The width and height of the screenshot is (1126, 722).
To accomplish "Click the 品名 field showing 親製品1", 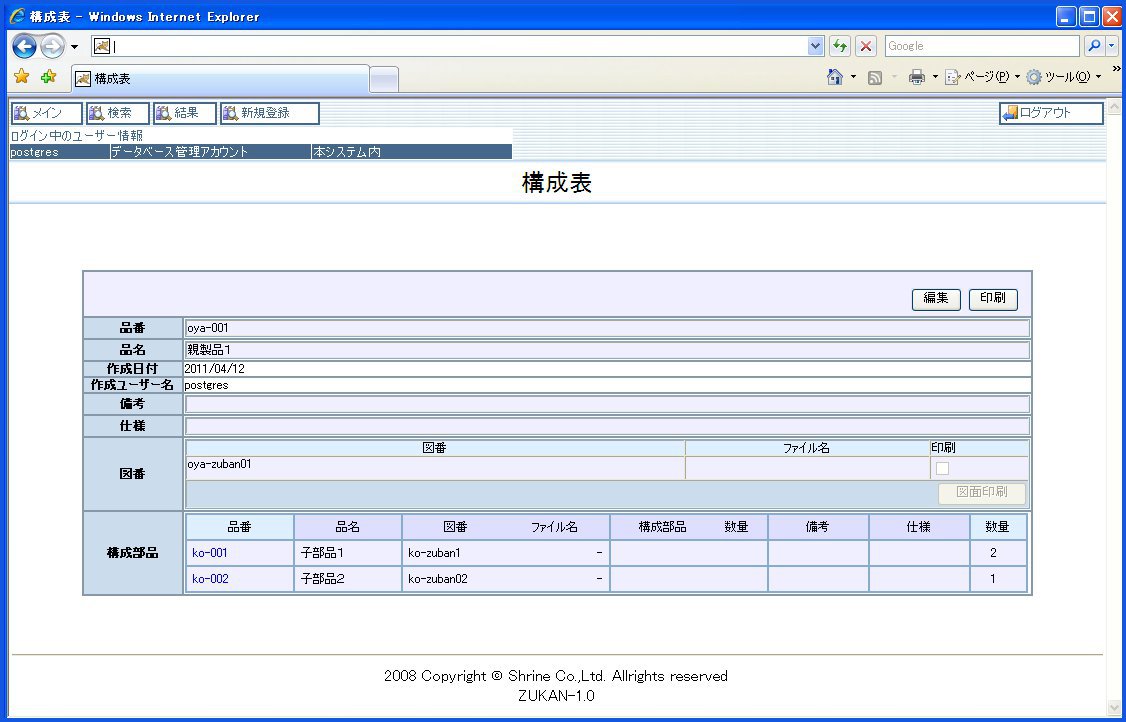I will (608, 350).
